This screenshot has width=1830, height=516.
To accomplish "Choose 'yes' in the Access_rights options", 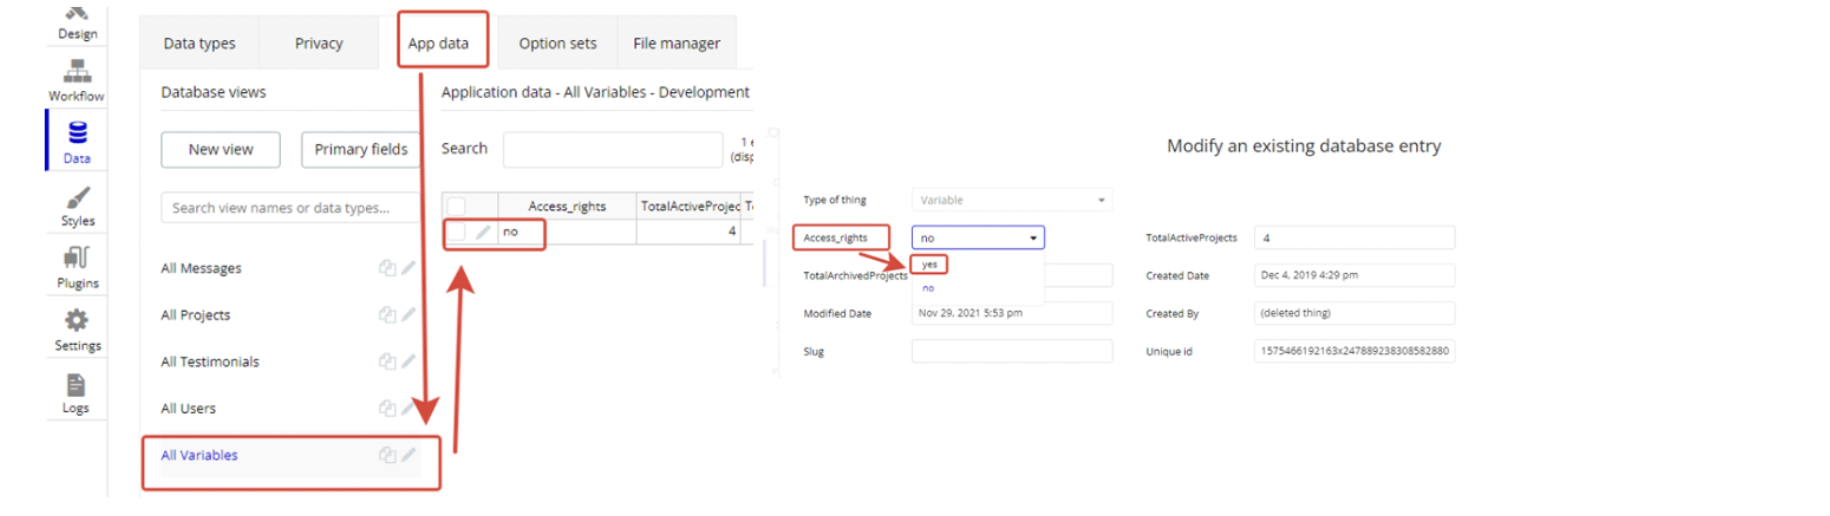I will pyautogui.click(x=930, y=265).
